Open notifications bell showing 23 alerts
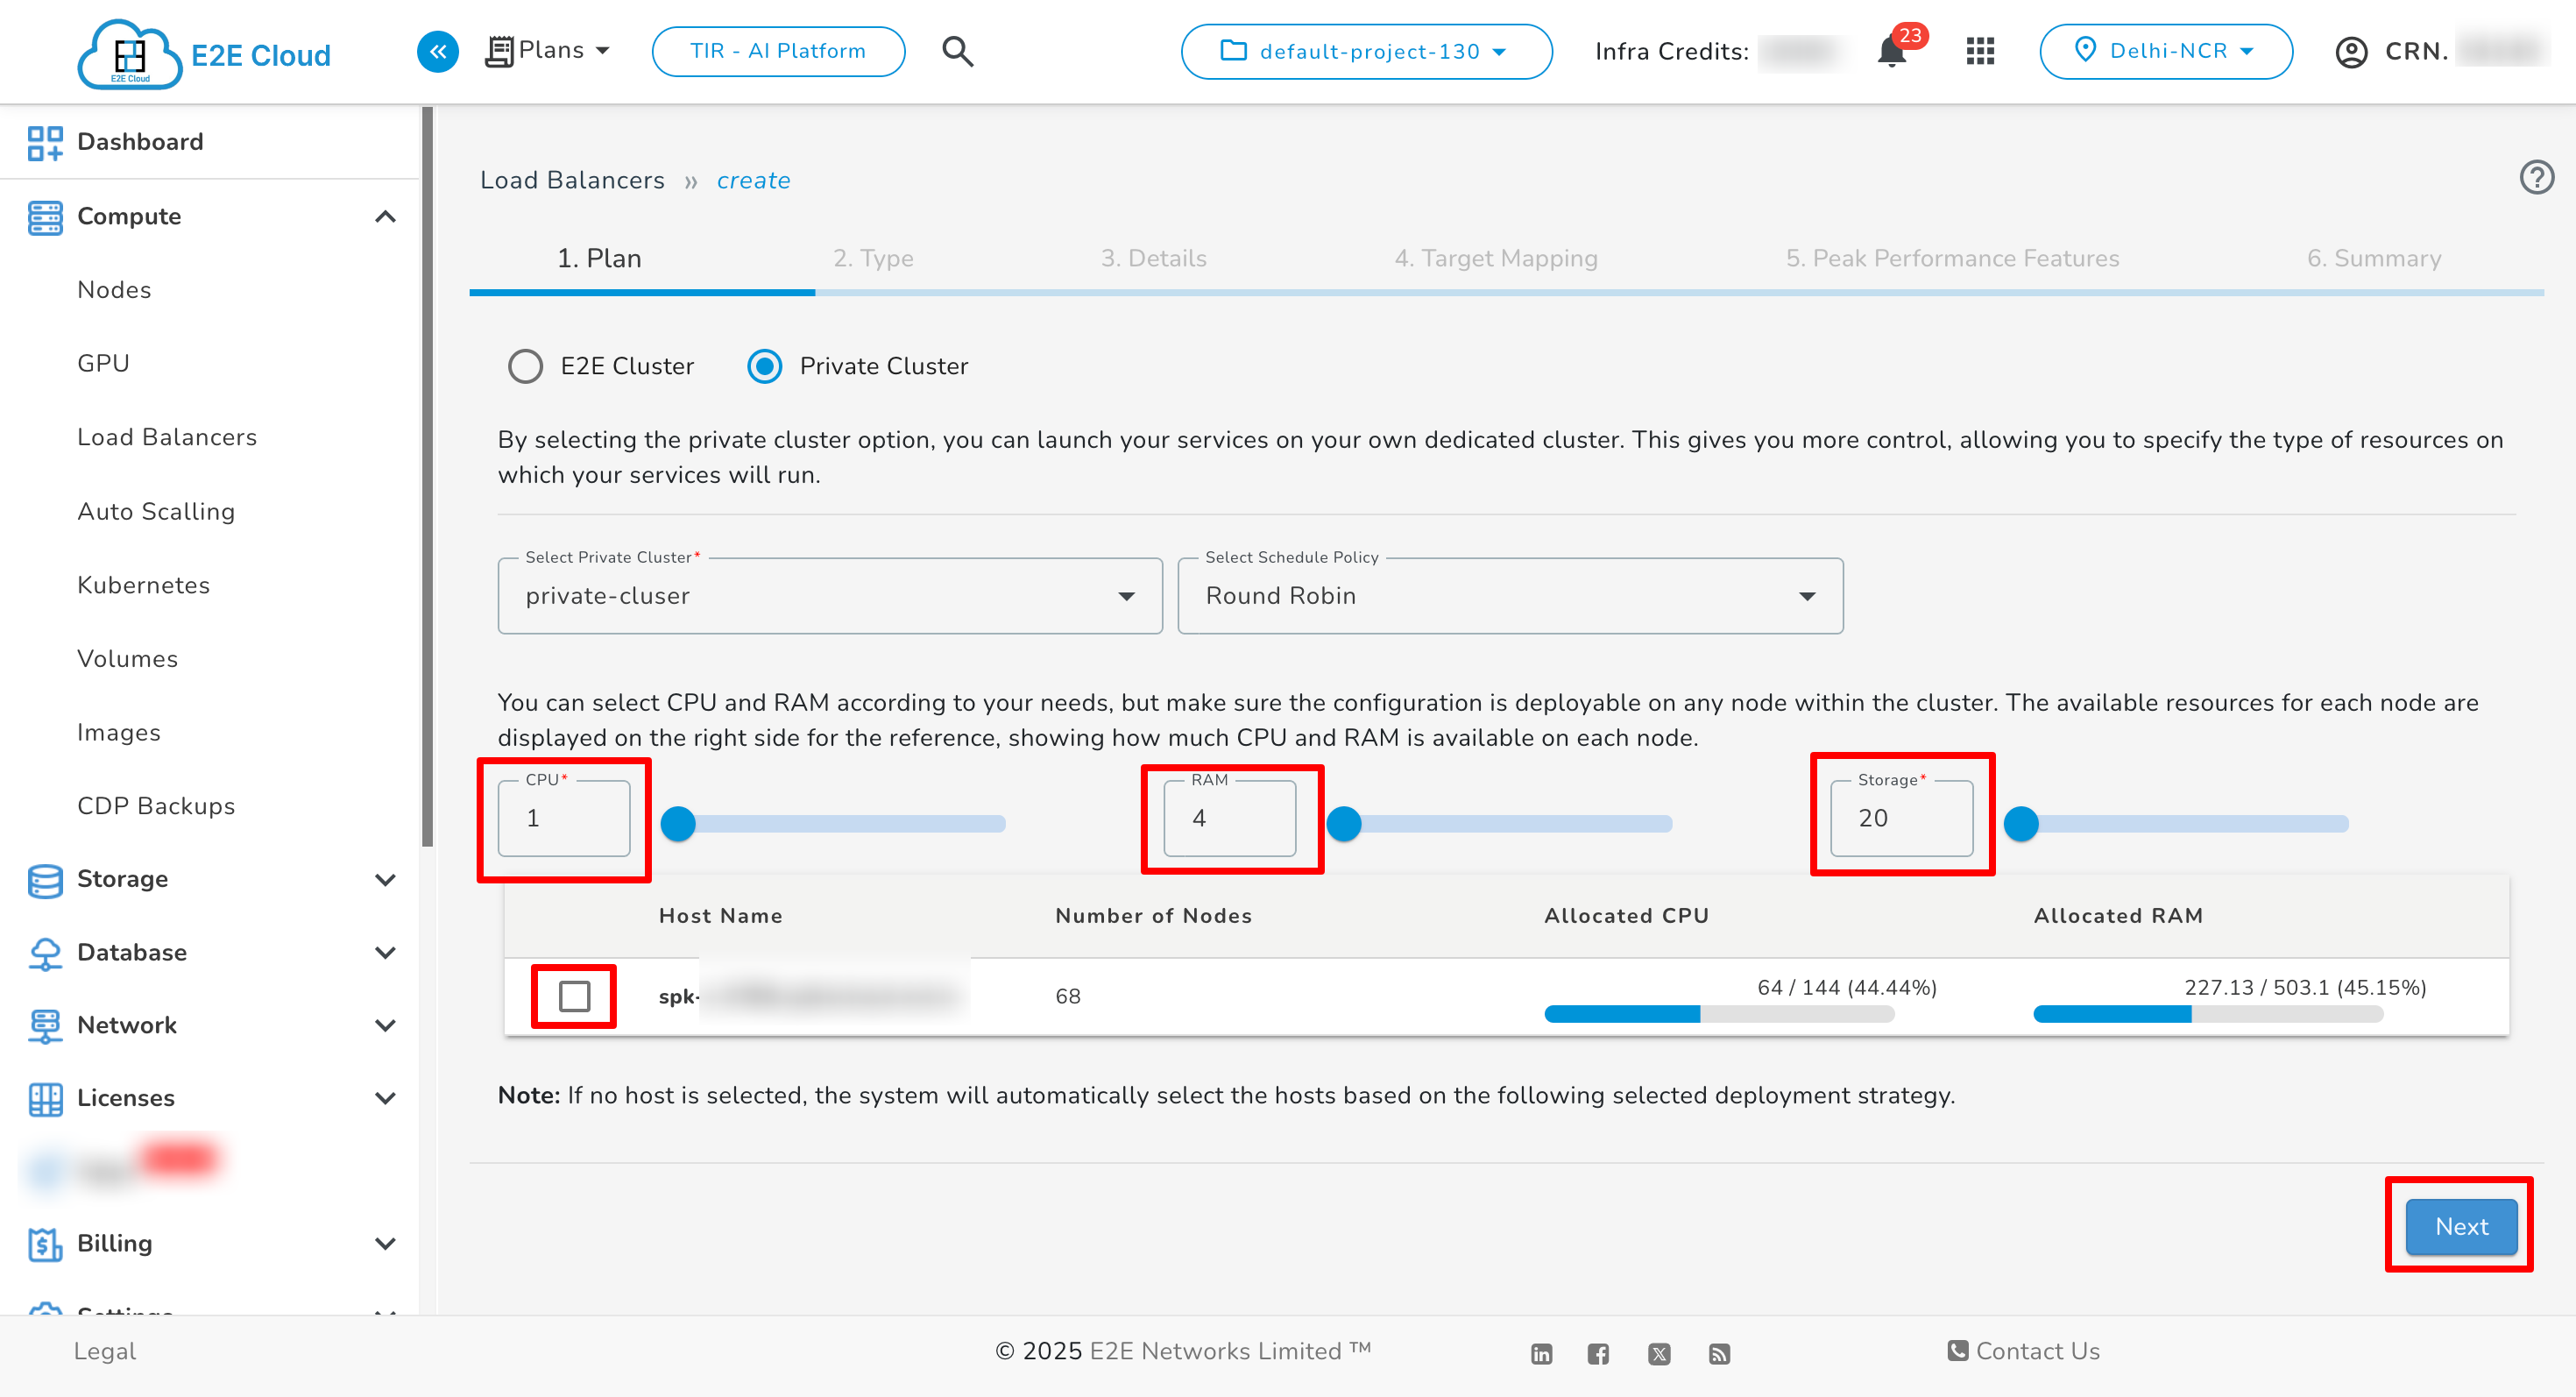Screen dimensions: 2576x1397 tap(1891, 51)
